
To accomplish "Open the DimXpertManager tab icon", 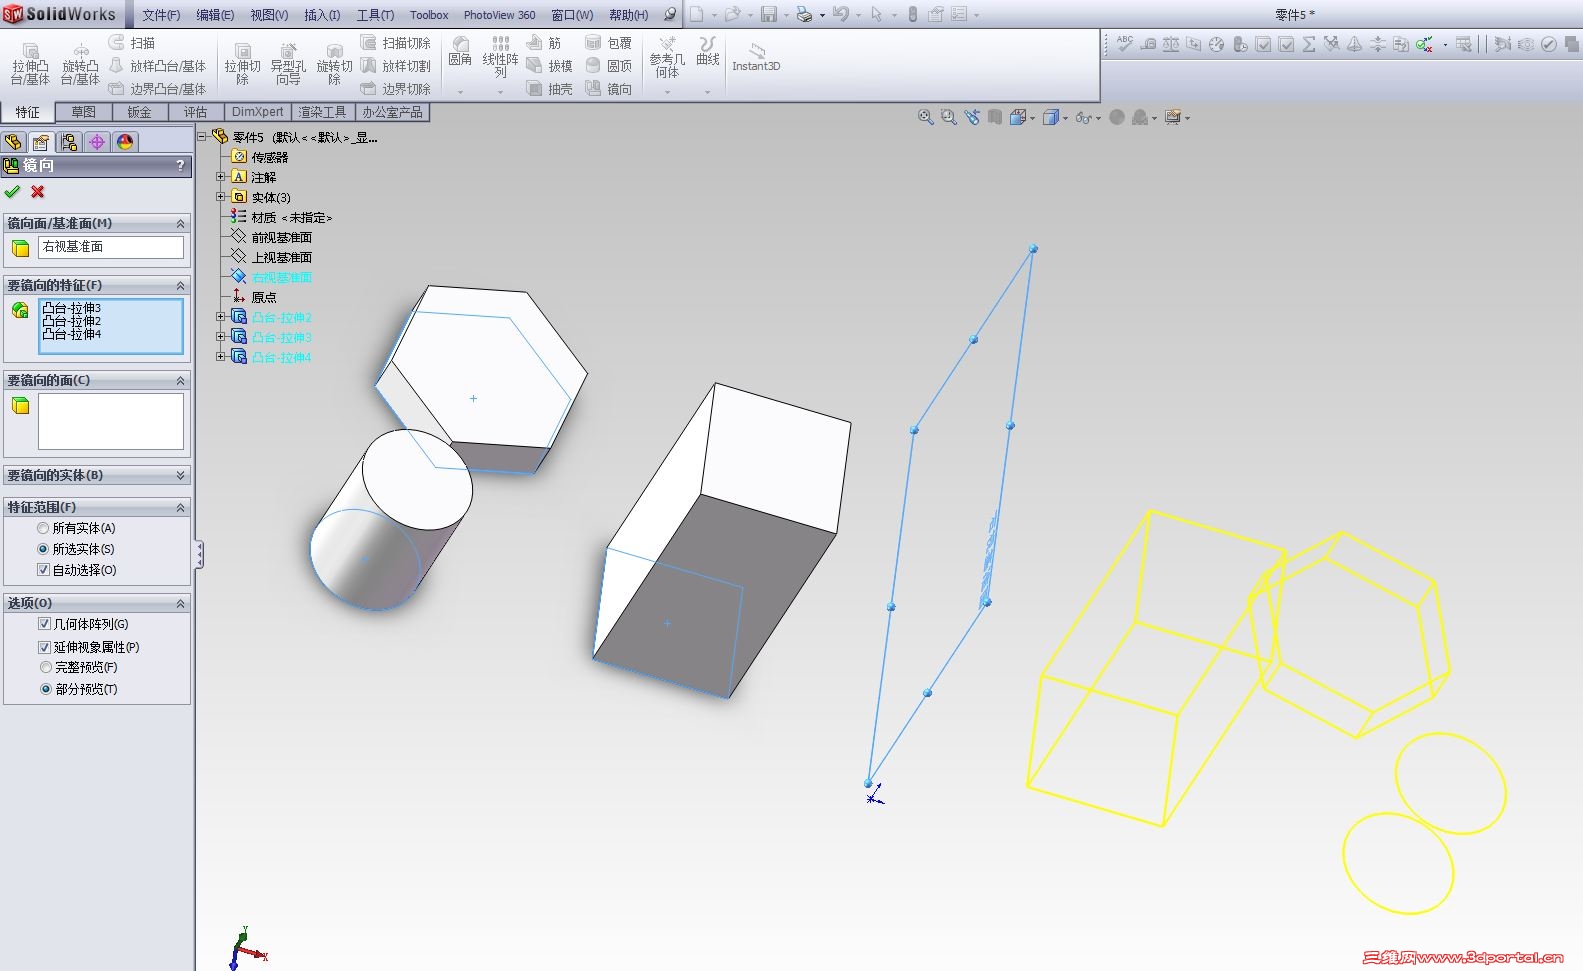I will (97, 142).
